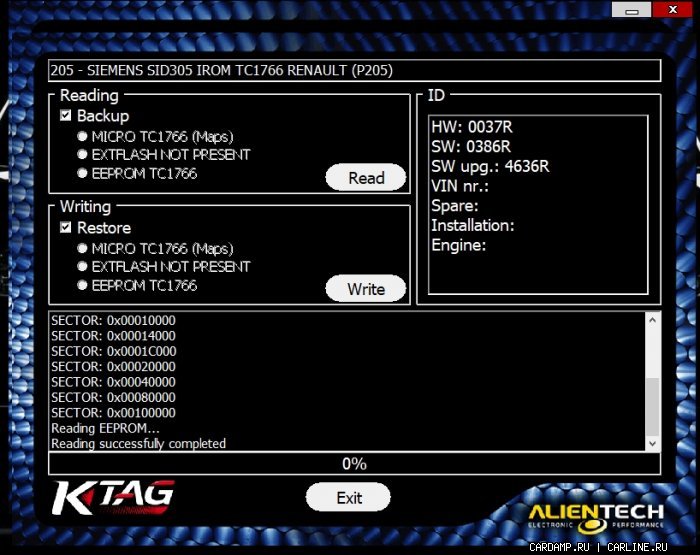Viewport: 700px width, 555px height.
Task: Click log line SECTOR: 0x00100000
Action: coord(113,413)
